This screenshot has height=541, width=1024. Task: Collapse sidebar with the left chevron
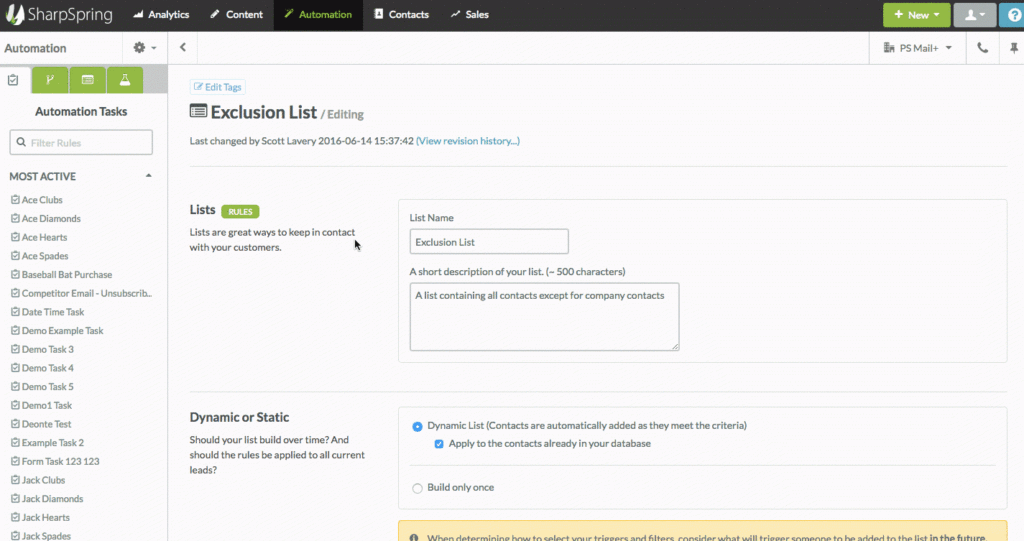(183, 47)
